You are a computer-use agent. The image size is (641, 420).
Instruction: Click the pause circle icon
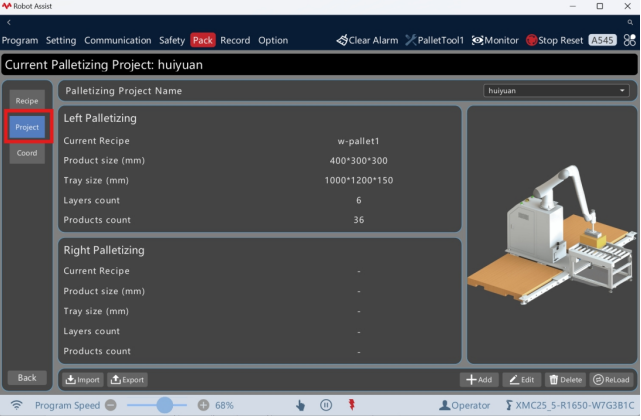click(326, 405)
